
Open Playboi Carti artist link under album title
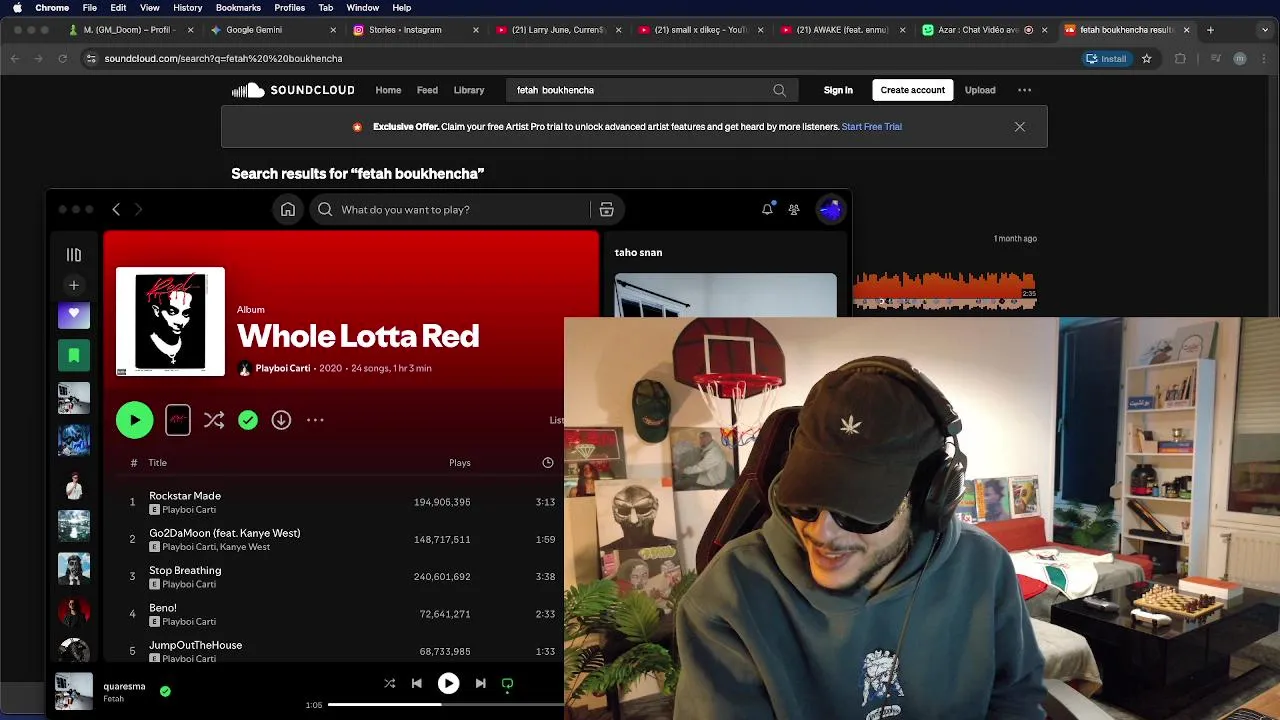tap(283, 368)
